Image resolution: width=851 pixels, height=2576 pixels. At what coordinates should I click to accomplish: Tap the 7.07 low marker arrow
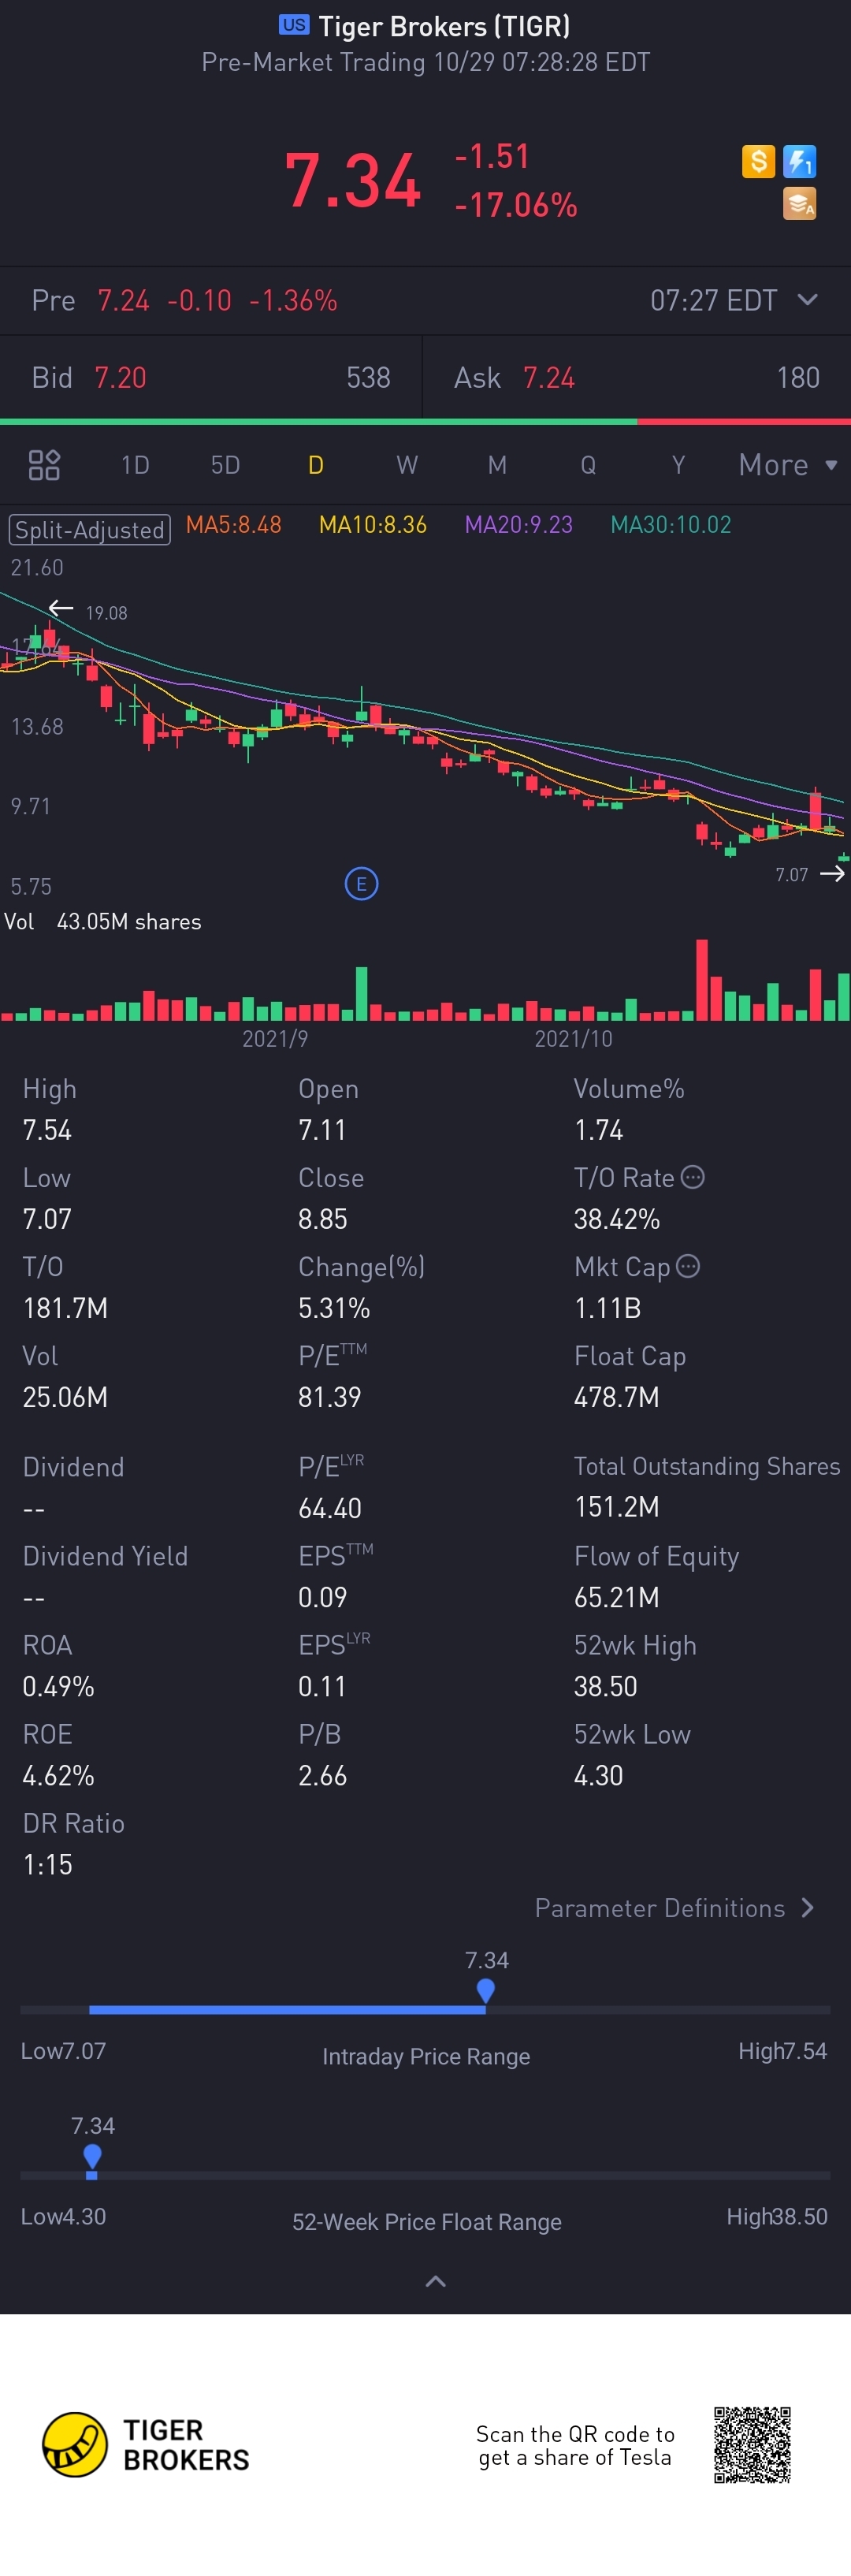click(832, 874)
